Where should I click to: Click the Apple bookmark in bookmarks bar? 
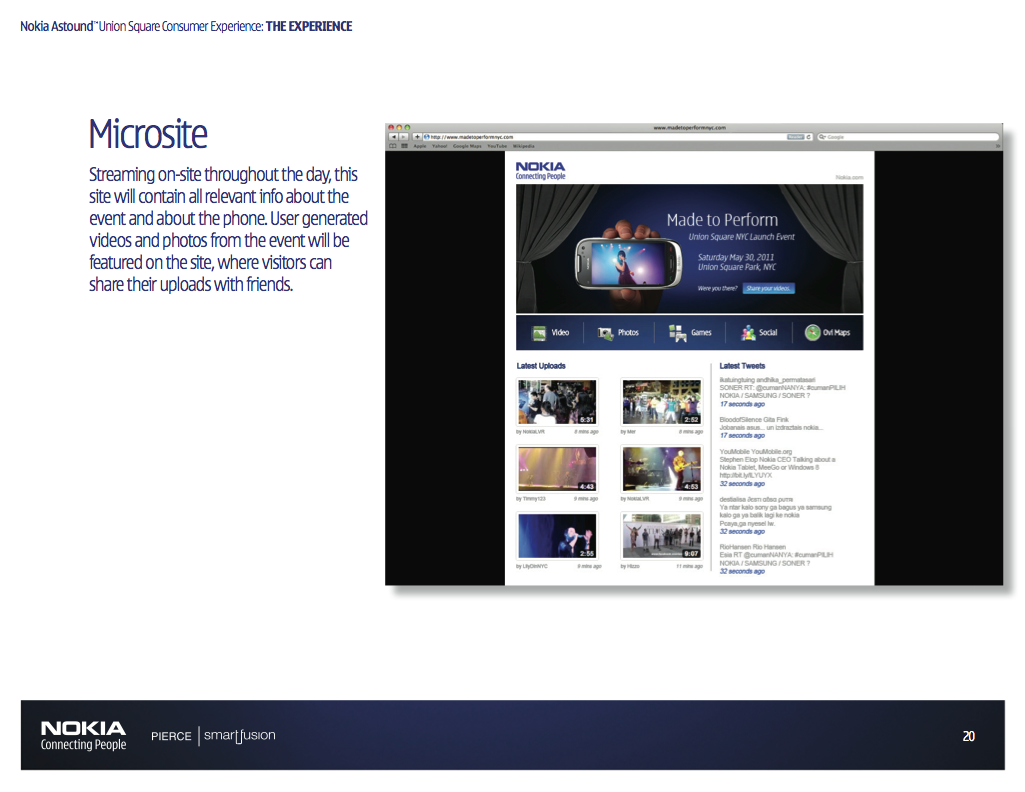420,146
